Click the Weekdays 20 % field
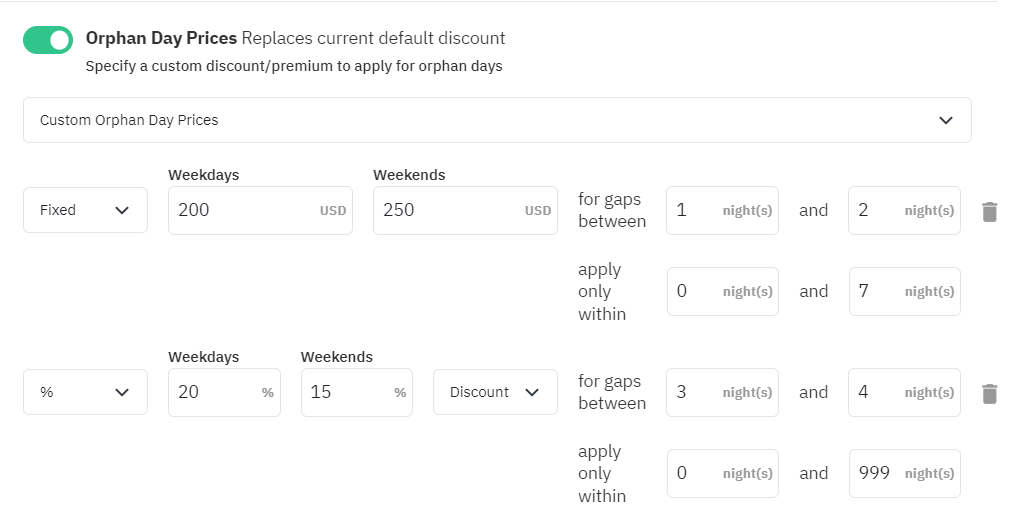This screenshot has height=525, width=1022. tap(224, 392)
